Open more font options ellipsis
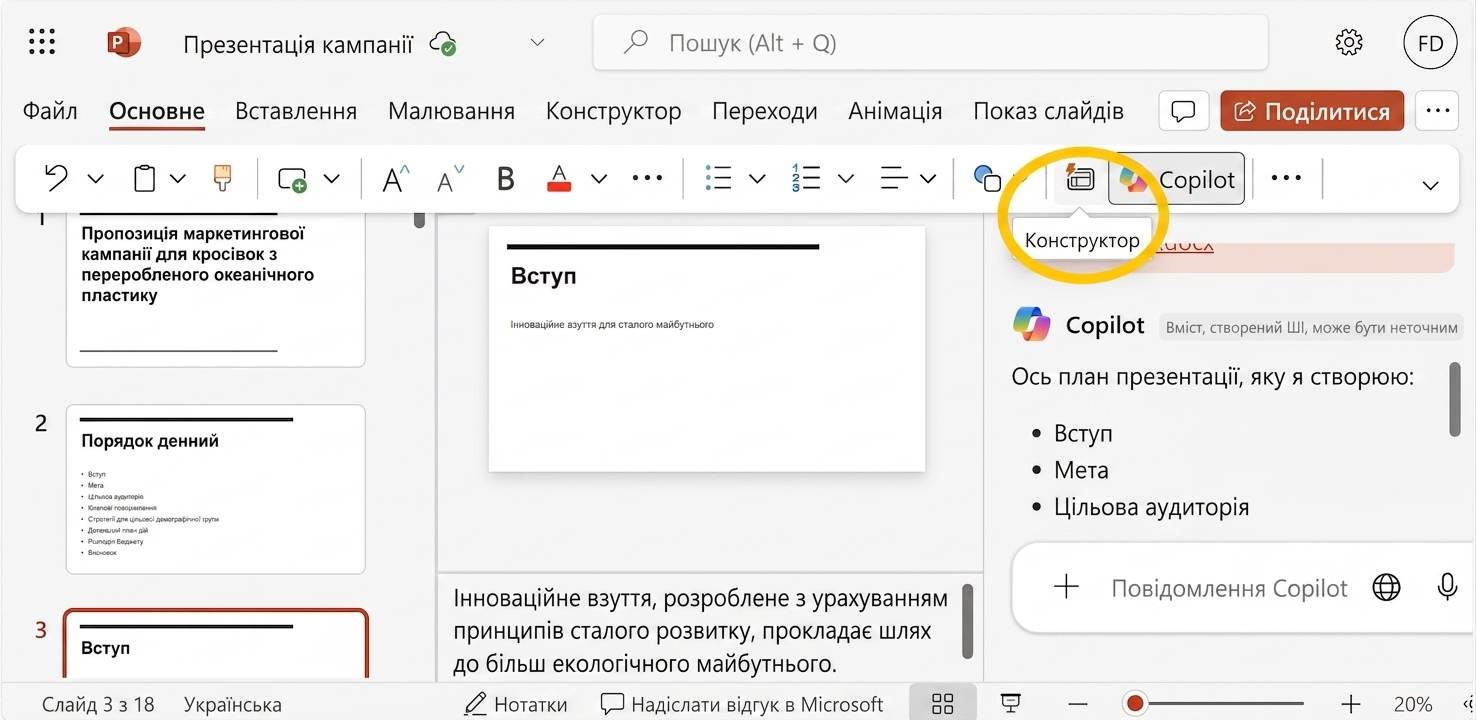 pos(647,179)
